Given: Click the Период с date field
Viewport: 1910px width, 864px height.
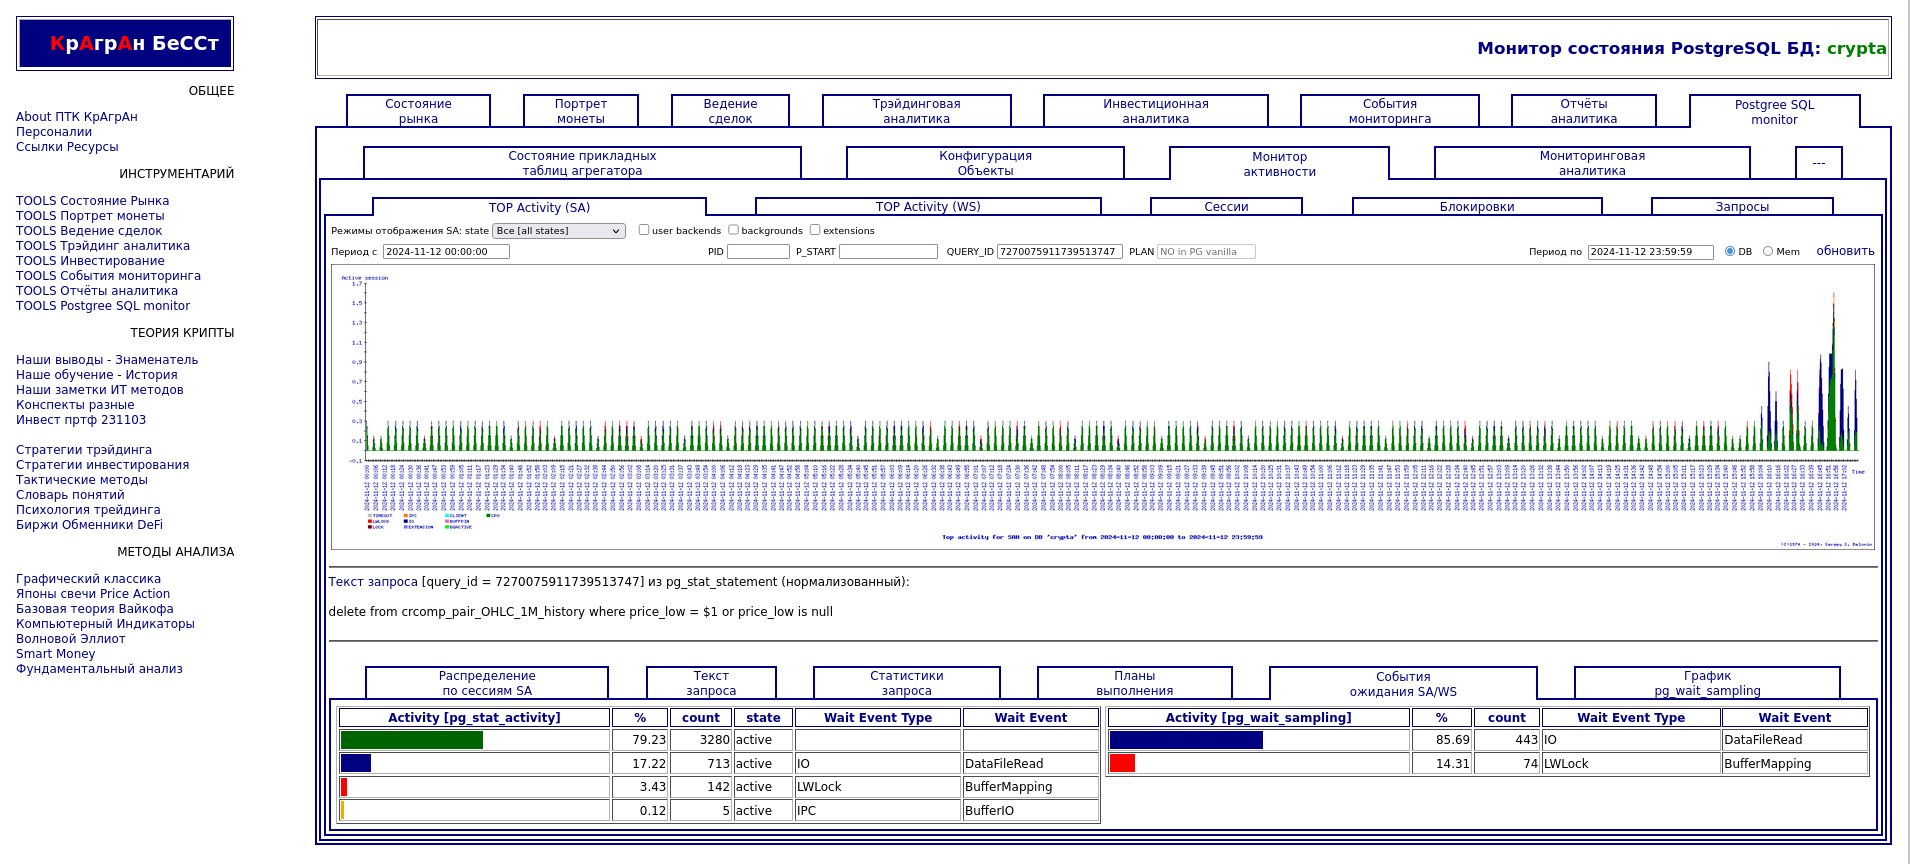Looking at the screenshot, I should (446, 252).
